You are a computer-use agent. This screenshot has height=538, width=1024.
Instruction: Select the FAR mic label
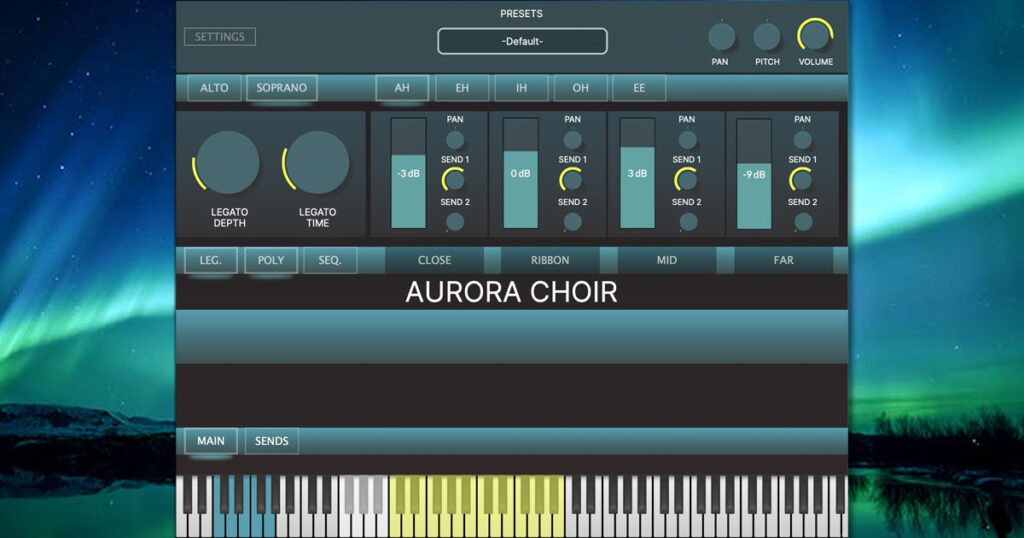coord(783,260)
